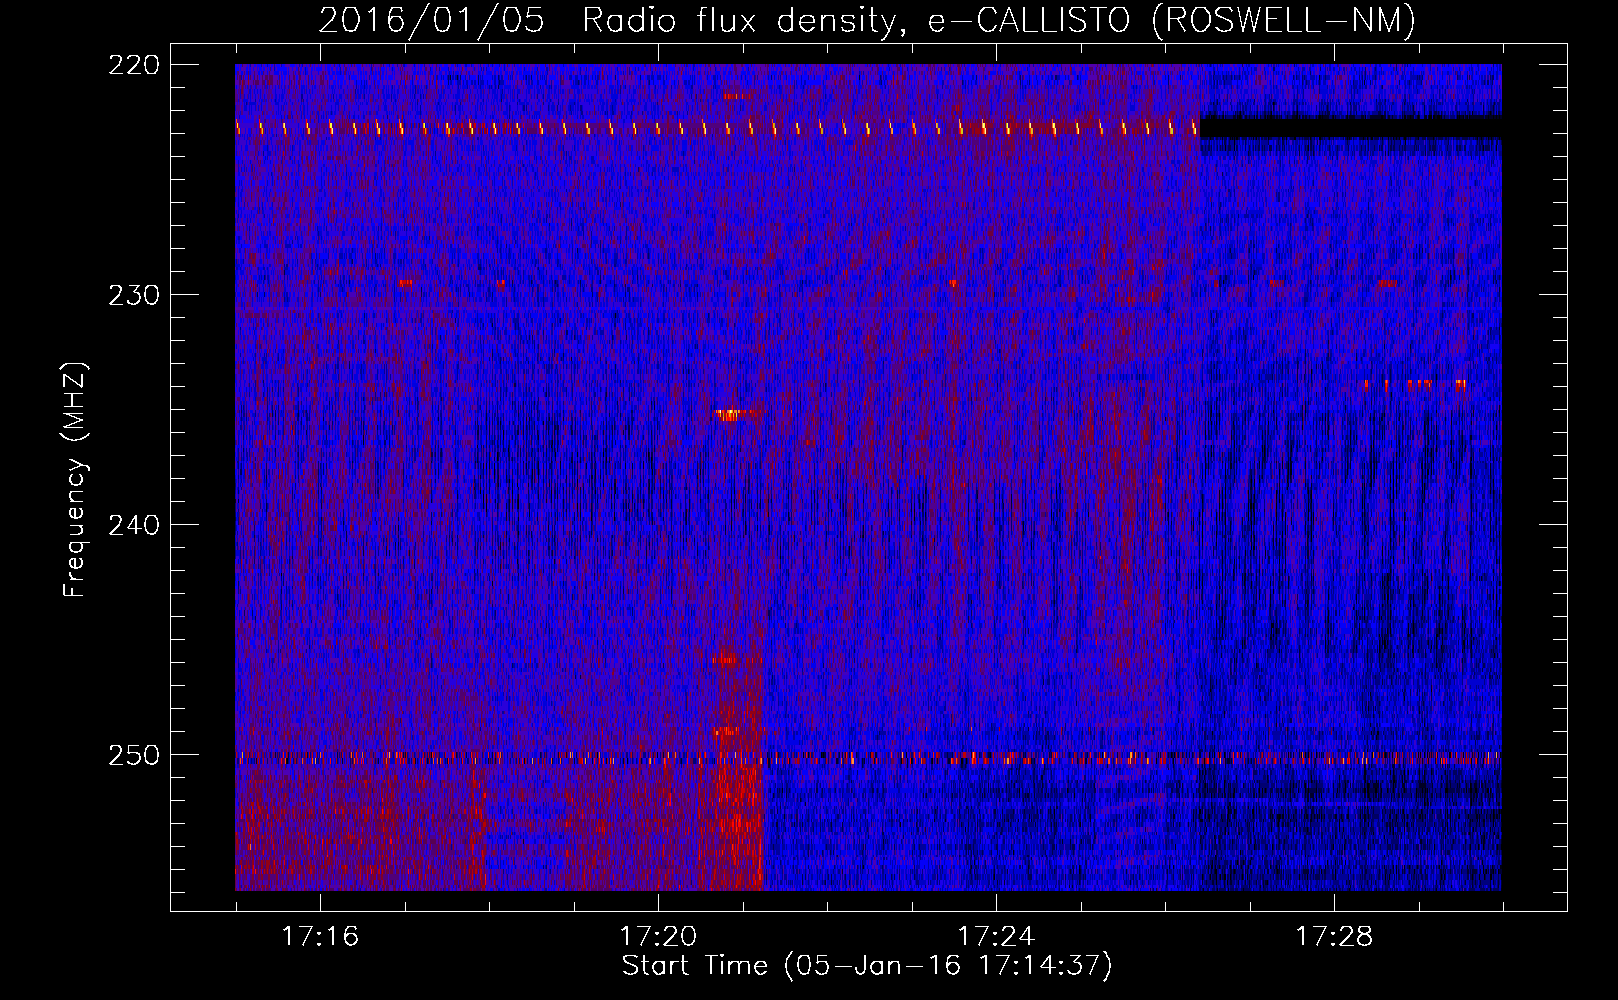Click the 17:20 time axis label
Viewport: 1618px width, 1000px height.
(658, 936)
